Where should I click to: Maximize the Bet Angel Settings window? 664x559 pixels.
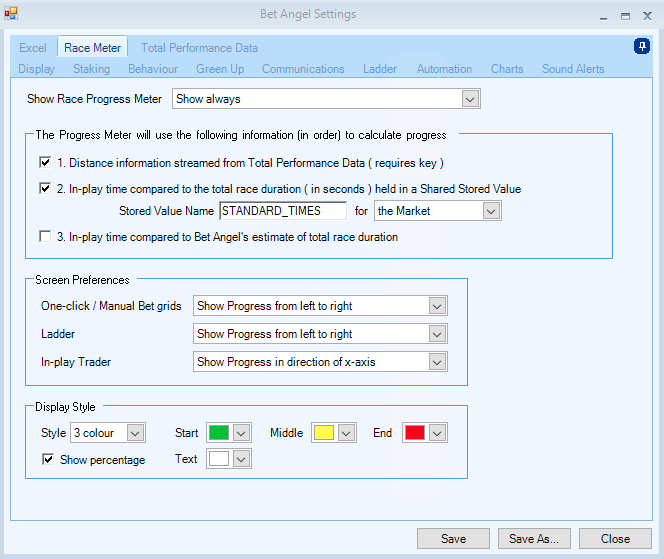625,17
